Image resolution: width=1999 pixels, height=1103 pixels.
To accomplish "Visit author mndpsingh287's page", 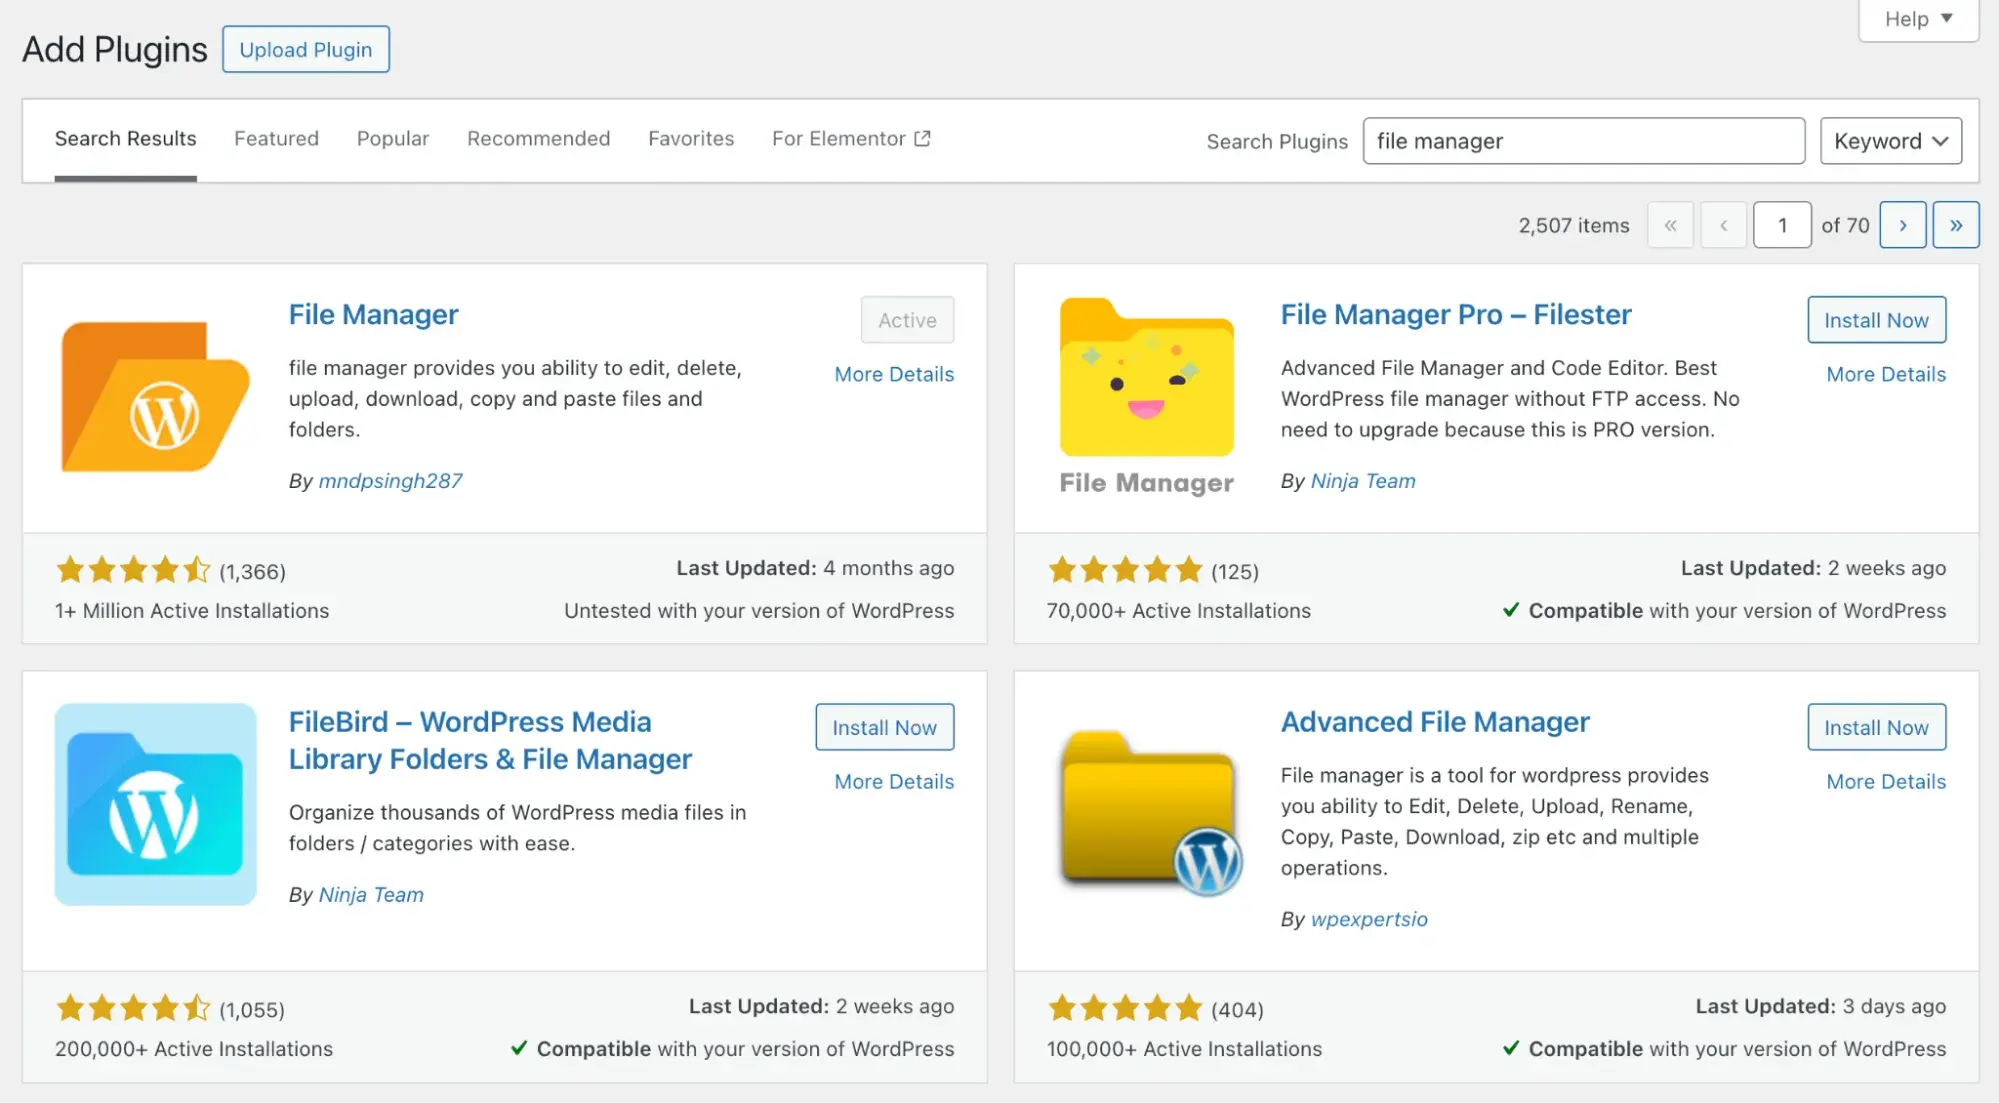I will pos(390,480).
